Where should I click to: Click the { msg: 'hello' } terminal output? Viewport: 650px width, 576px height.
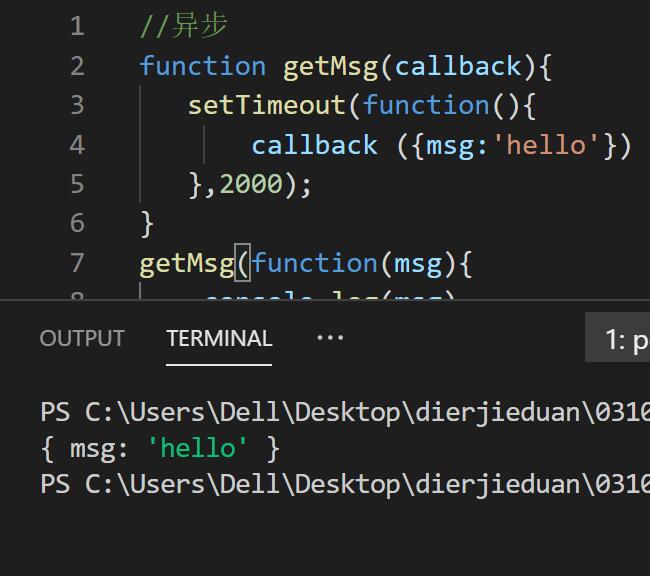click(x=160, y=449)
